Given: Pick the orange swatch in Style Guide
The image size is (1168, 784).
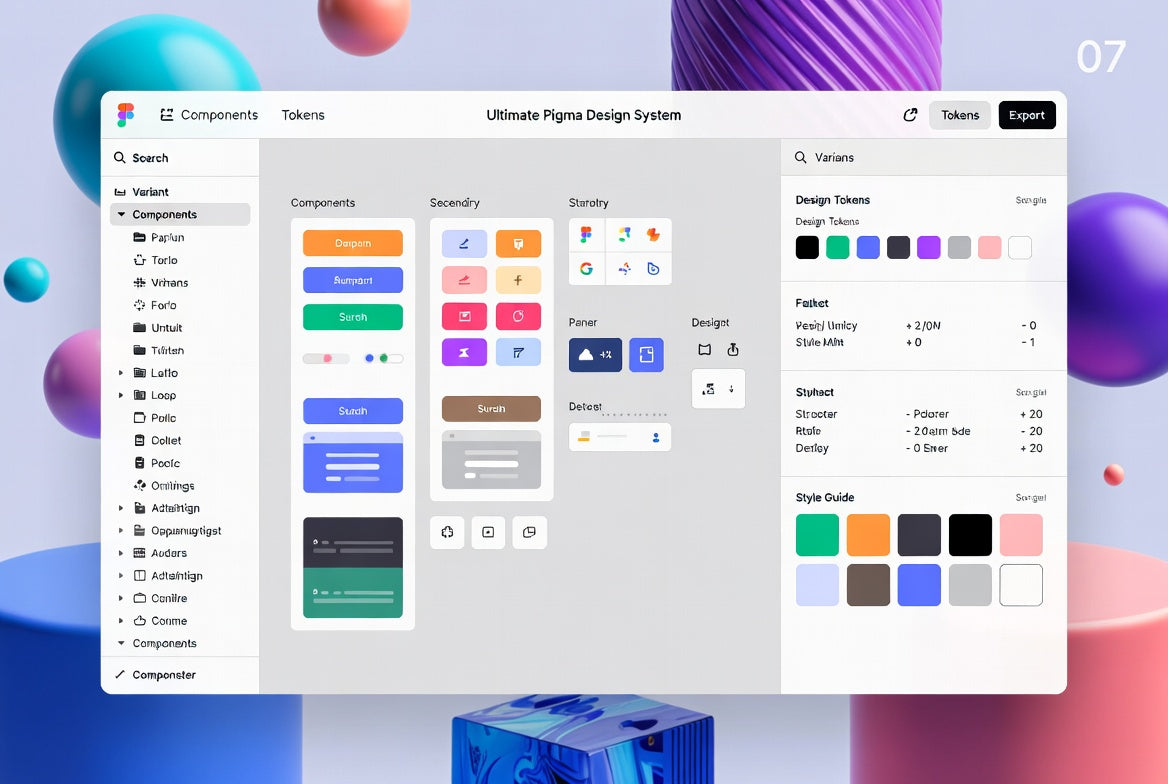Looking at the screenshot, I should pyautogui.click(x=869, y=534).
